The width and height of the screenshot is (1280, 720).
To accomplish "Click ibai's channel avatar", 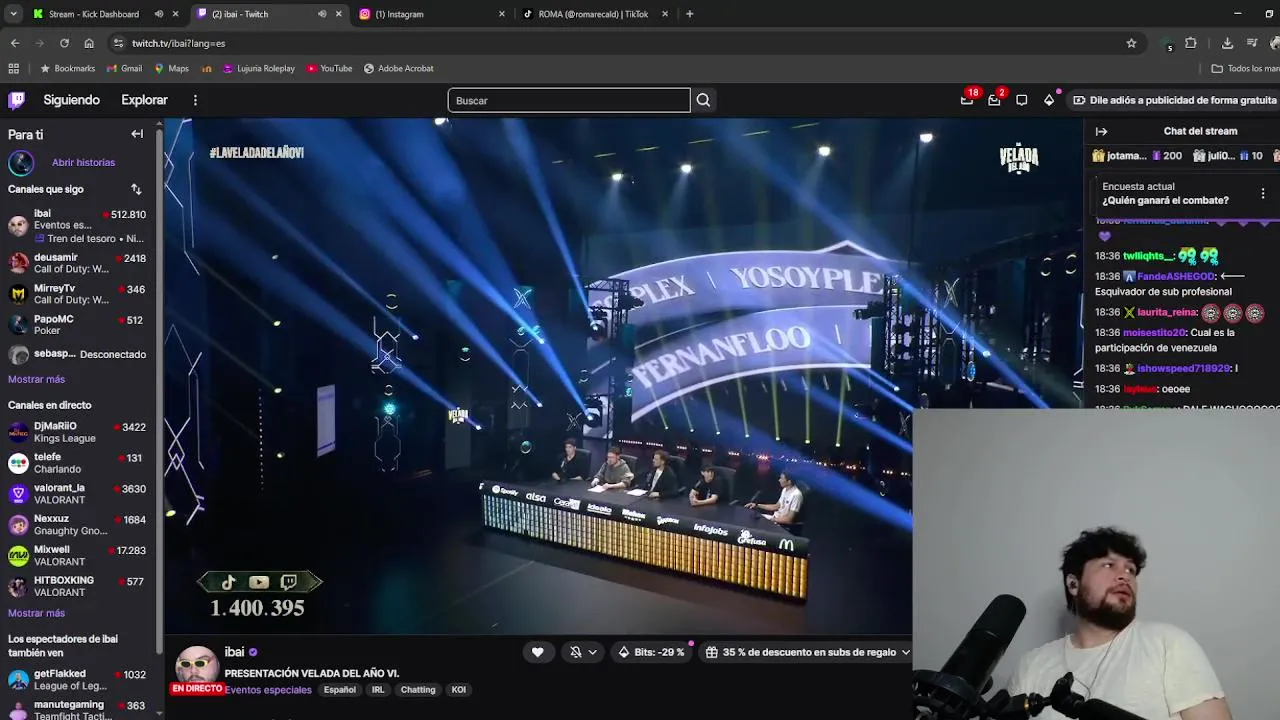I will [197, 667].
